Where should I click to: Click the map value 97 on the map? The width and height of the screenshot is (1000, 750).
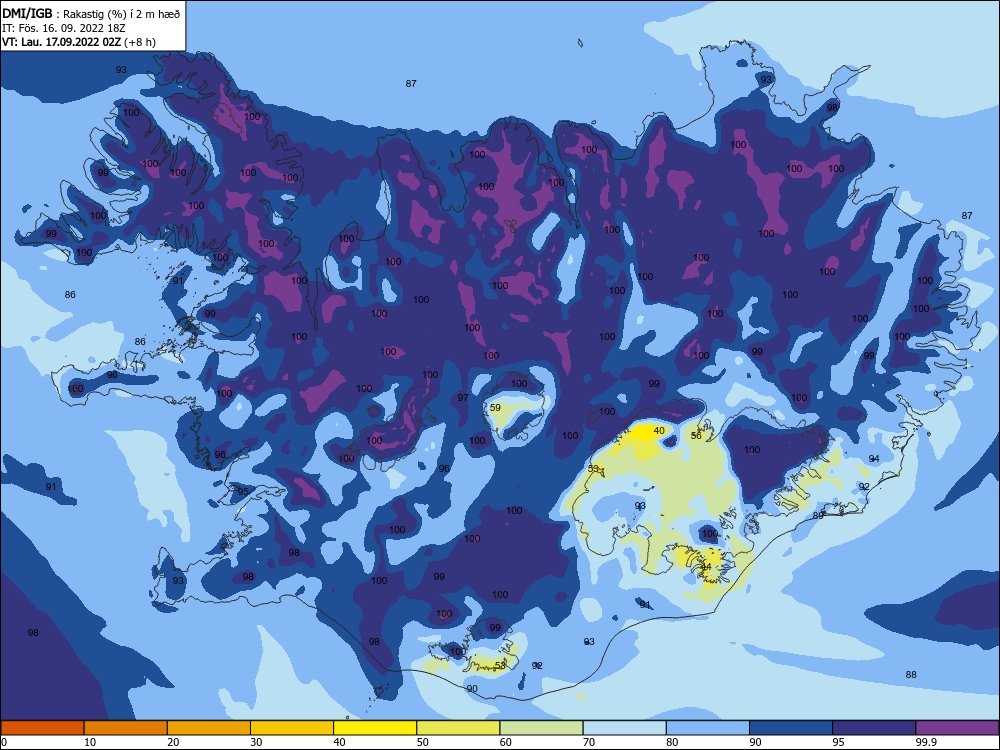click(x=463, y=397)
